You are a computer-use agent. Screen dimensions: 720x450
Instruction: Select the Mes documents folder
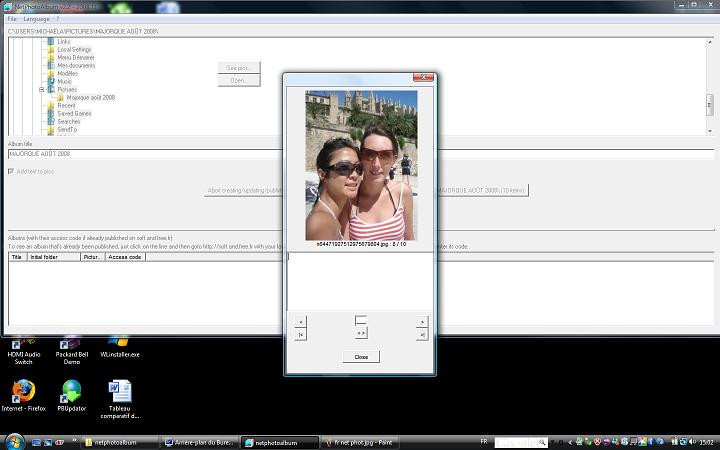(76, 65)
